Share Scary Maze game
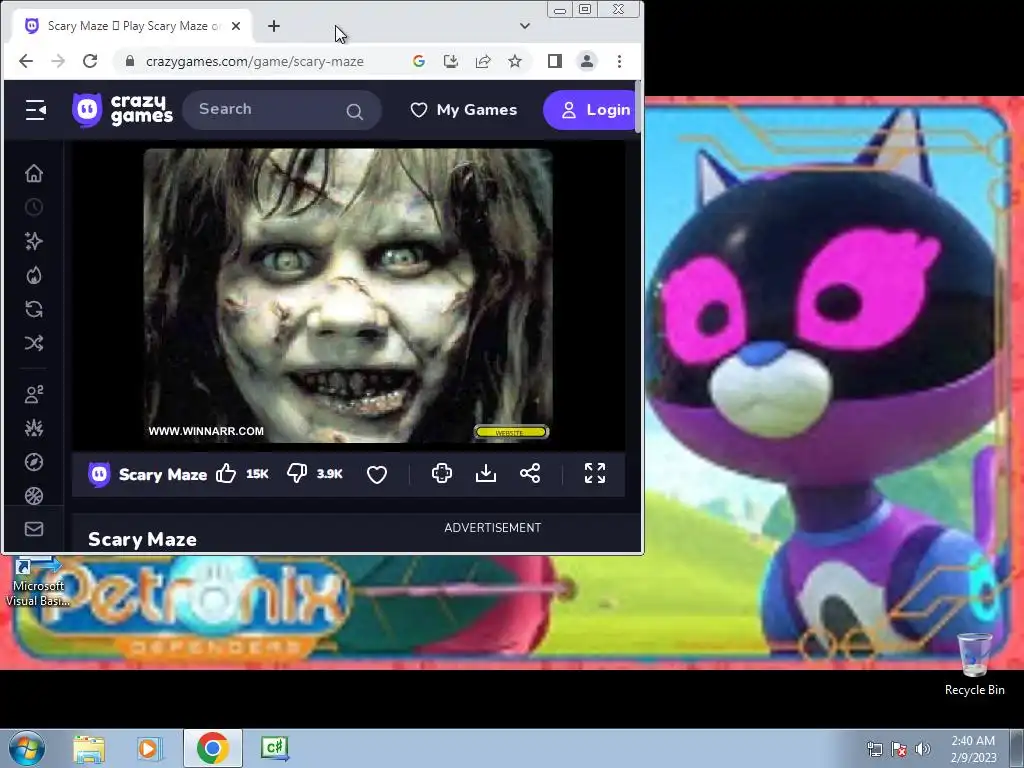 [x=530, y=473]
